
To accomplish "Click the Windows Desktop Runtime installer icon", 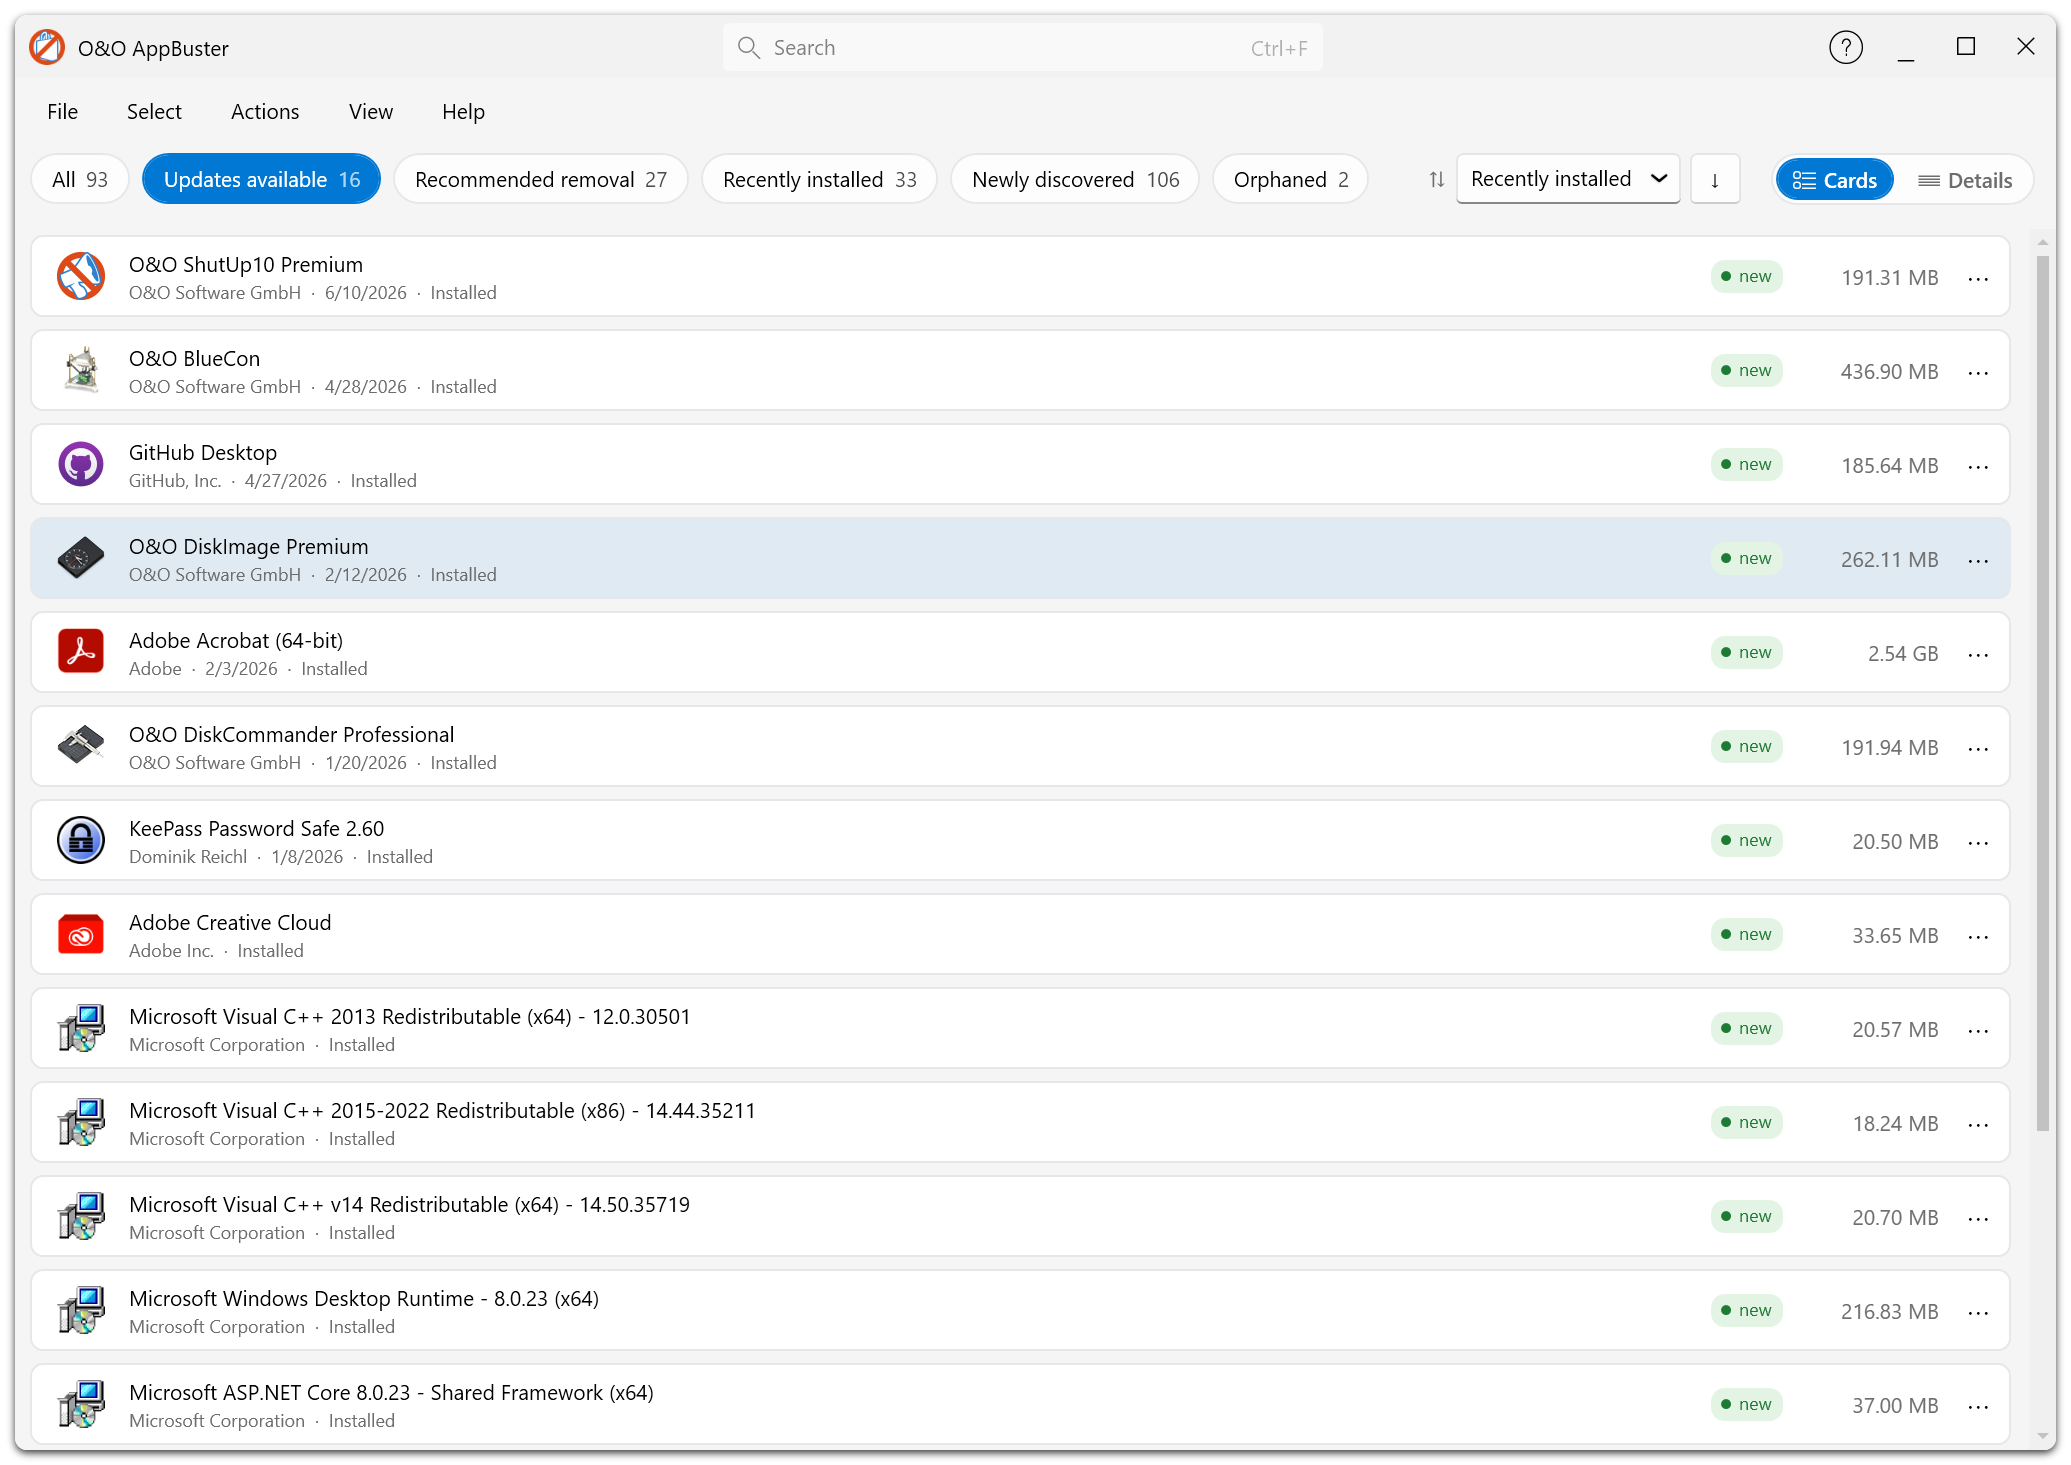I will point(81,1311).
